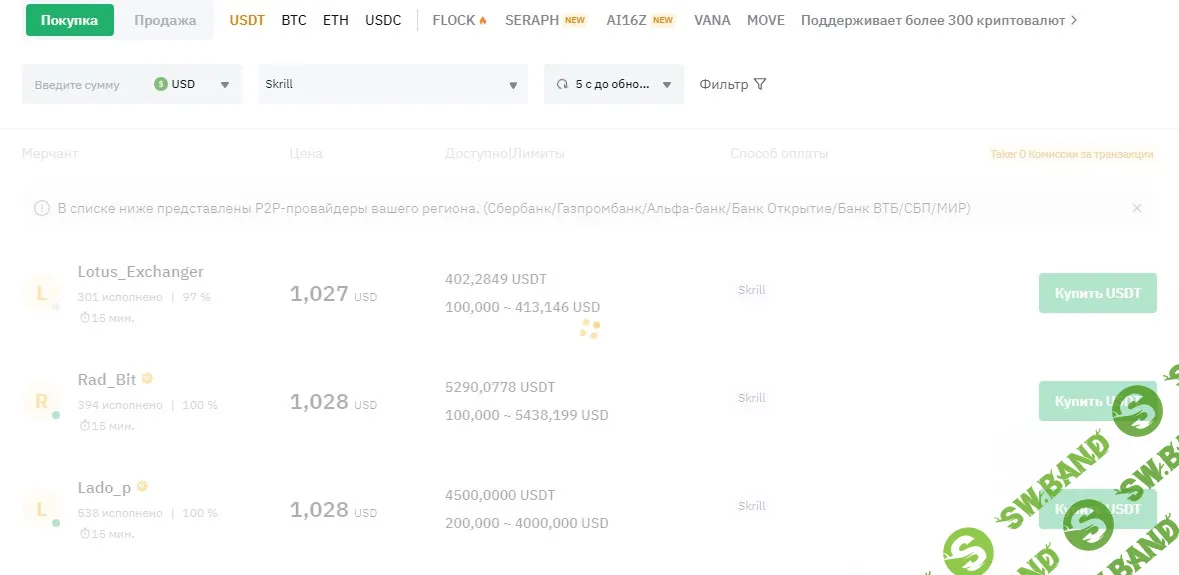Click Rad_Bit merchant avatar
The width and height of the screenshot is (1179, 575).
(x=41, y=401)
